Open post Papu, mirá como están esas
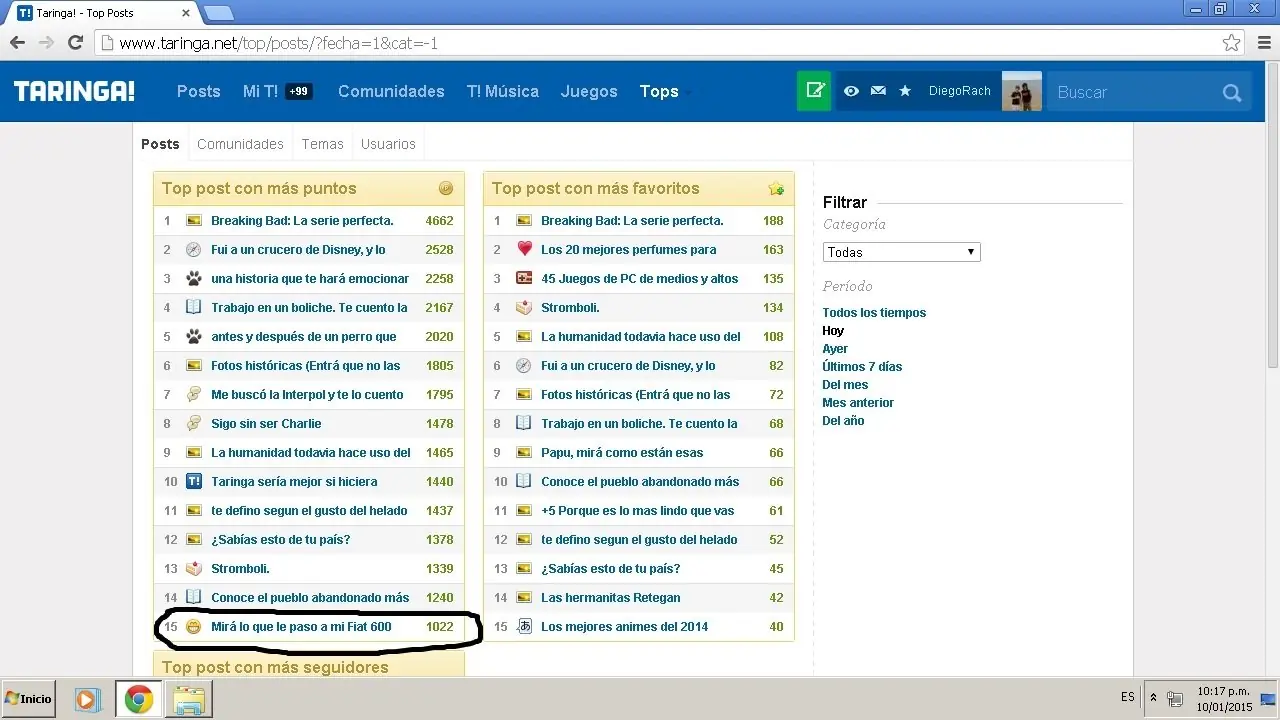 pyautogui.click(x=622, y=453)
